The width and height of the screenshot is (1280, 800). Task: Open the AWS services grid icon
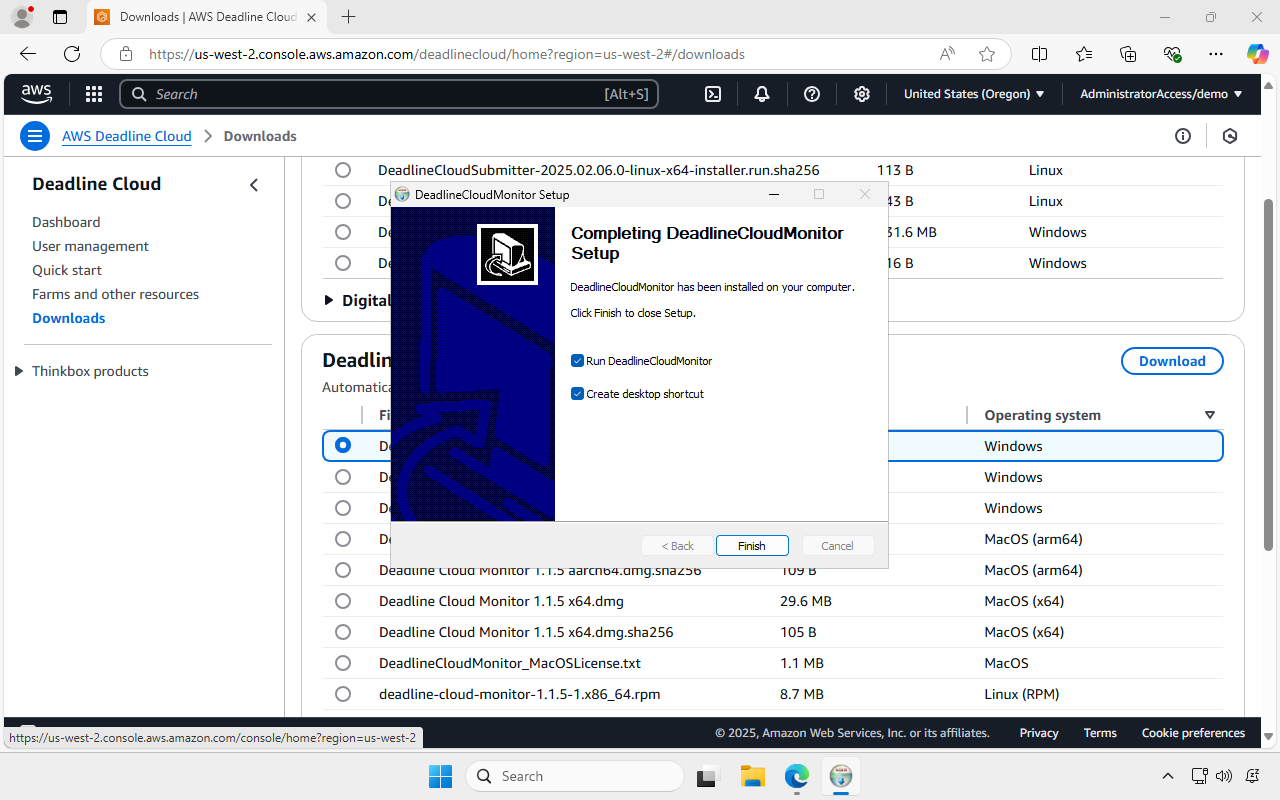(x=93, y=93)
